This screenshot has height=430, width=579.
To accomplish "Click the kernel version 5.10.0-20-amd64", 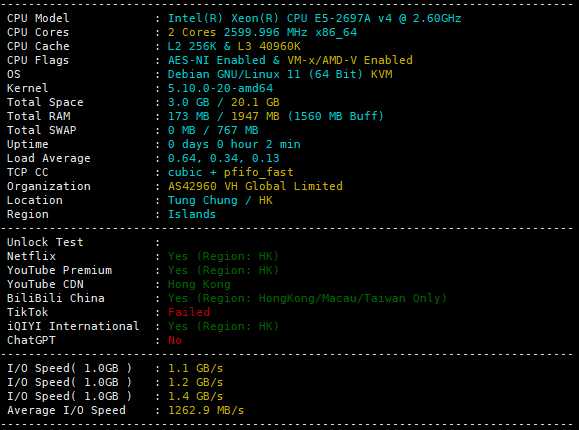I will point(220,88).
